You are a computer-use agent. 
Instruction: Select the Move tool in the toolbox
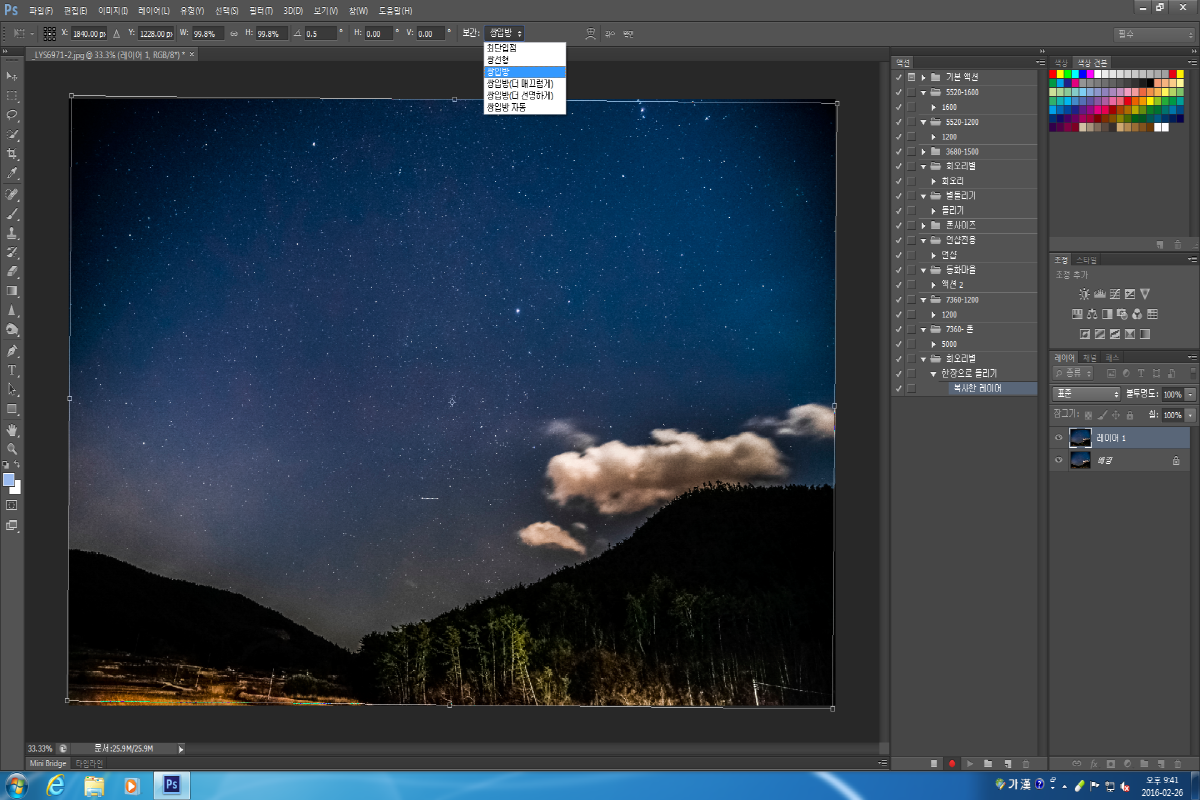click(x=12, y=77)
